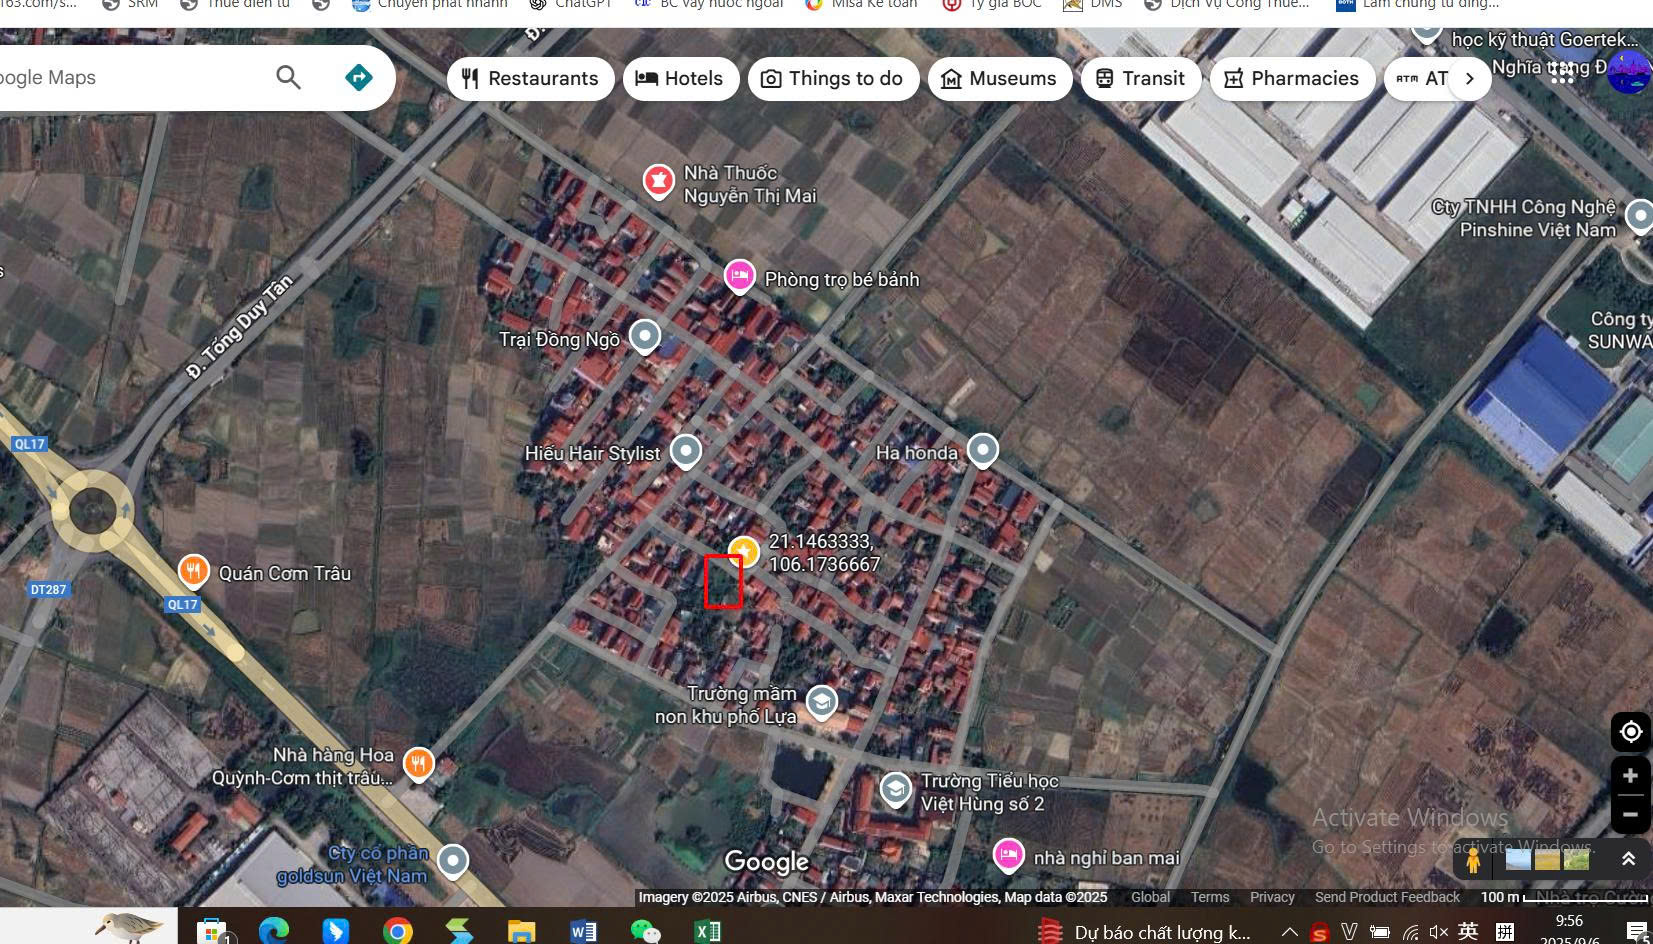This screenshot has width=1653, height=944.
Task: Open Nhà Thuốc Nguyễn Thị Mai pin
Action: [658, 181]
